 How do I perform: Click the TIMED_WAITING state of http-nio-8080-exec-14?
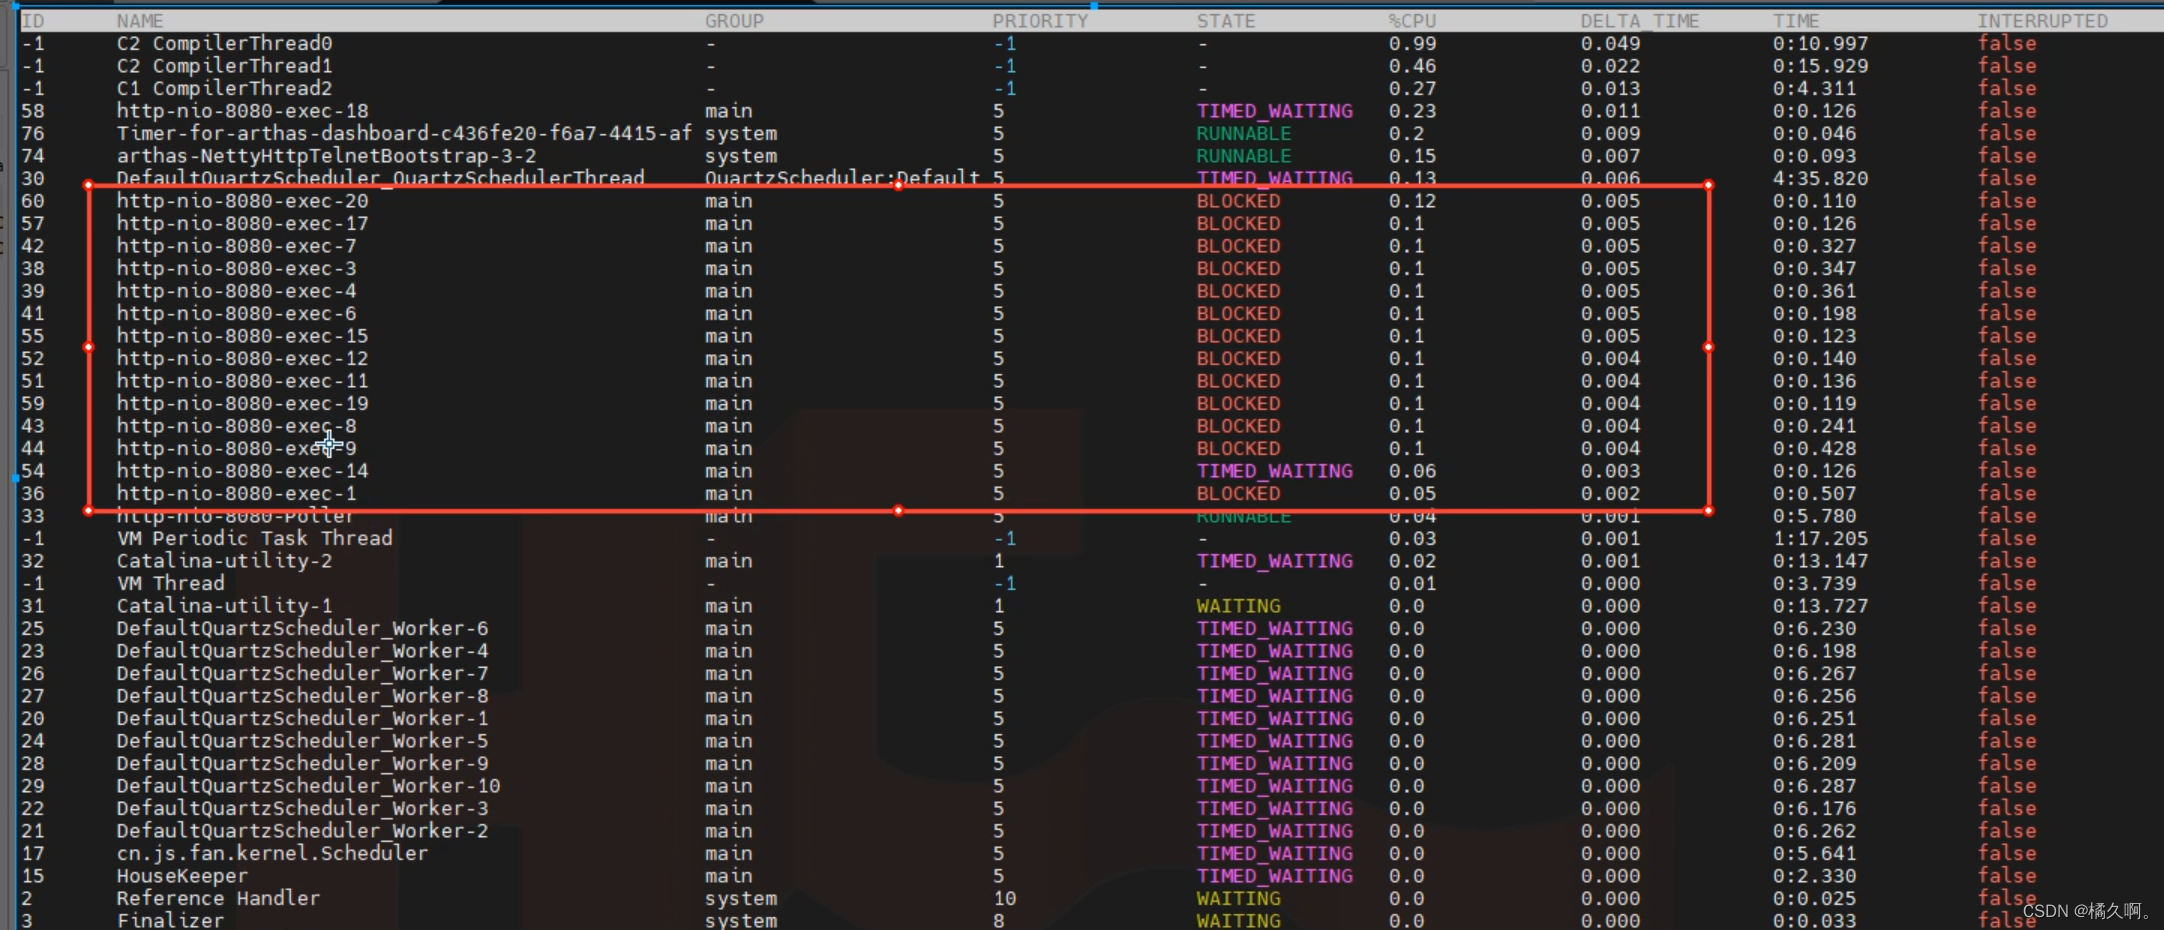pos(1274,471)
